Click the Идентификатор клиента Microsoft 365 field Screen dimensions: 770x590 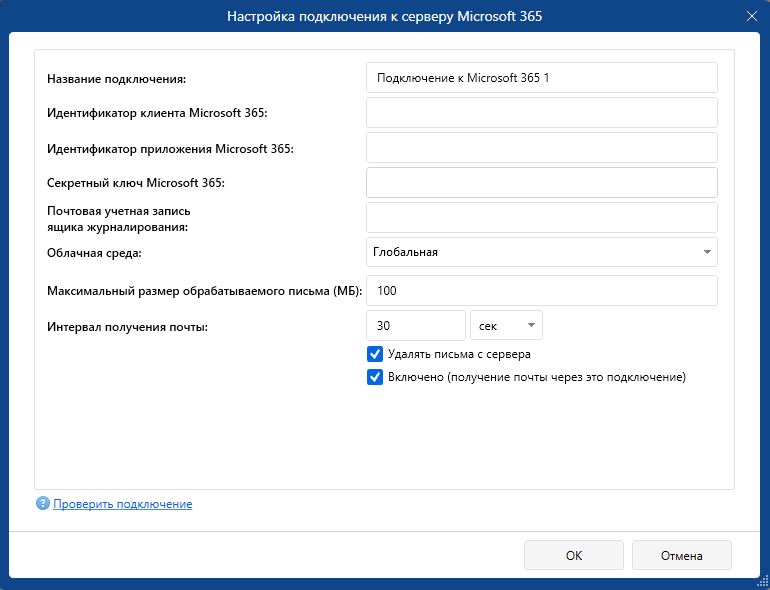coord(542,112)
